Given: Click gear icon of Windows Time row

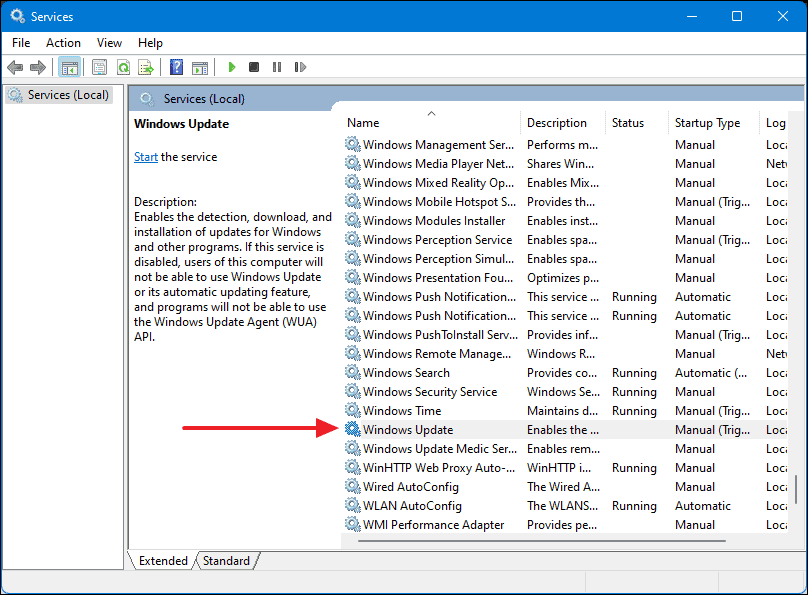Looking at the screenshot, I should pos(352,410).
